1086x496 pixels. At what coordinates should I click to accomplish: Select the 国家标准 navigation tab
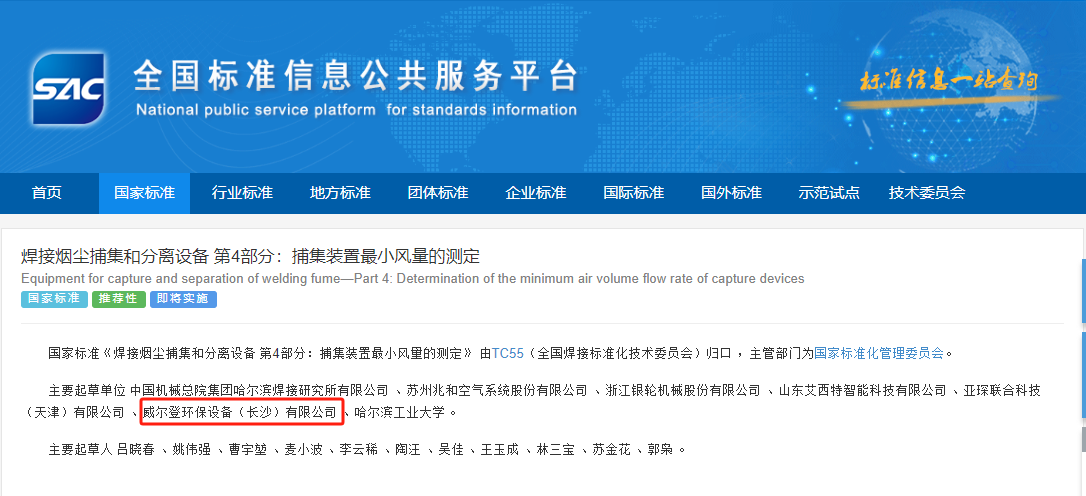pyautogui.click(x=144, y=193)
